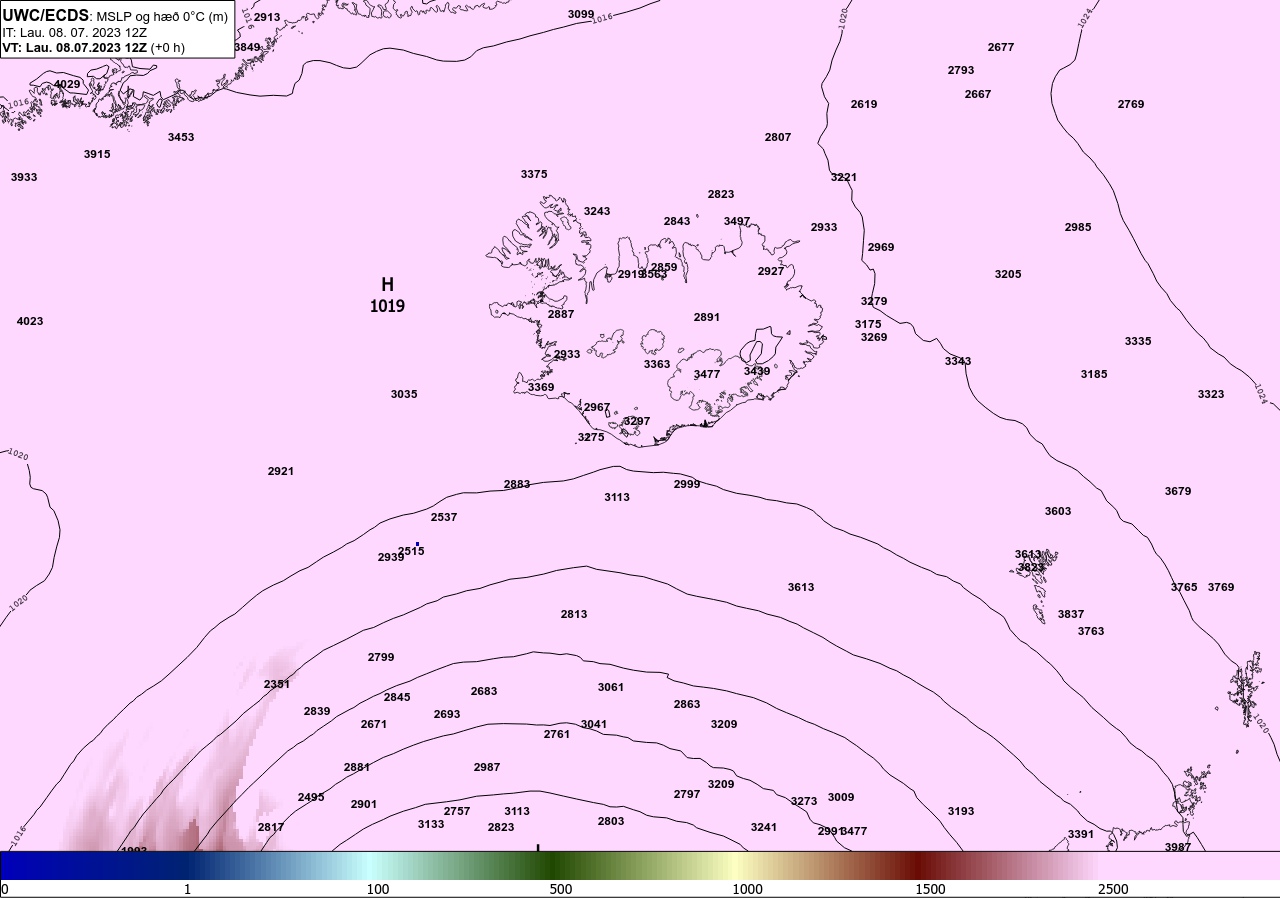Click the 3391 height value
The width and height of the screenshot is (1280, 898).
pyautogui.click(x=1081, y=834)
